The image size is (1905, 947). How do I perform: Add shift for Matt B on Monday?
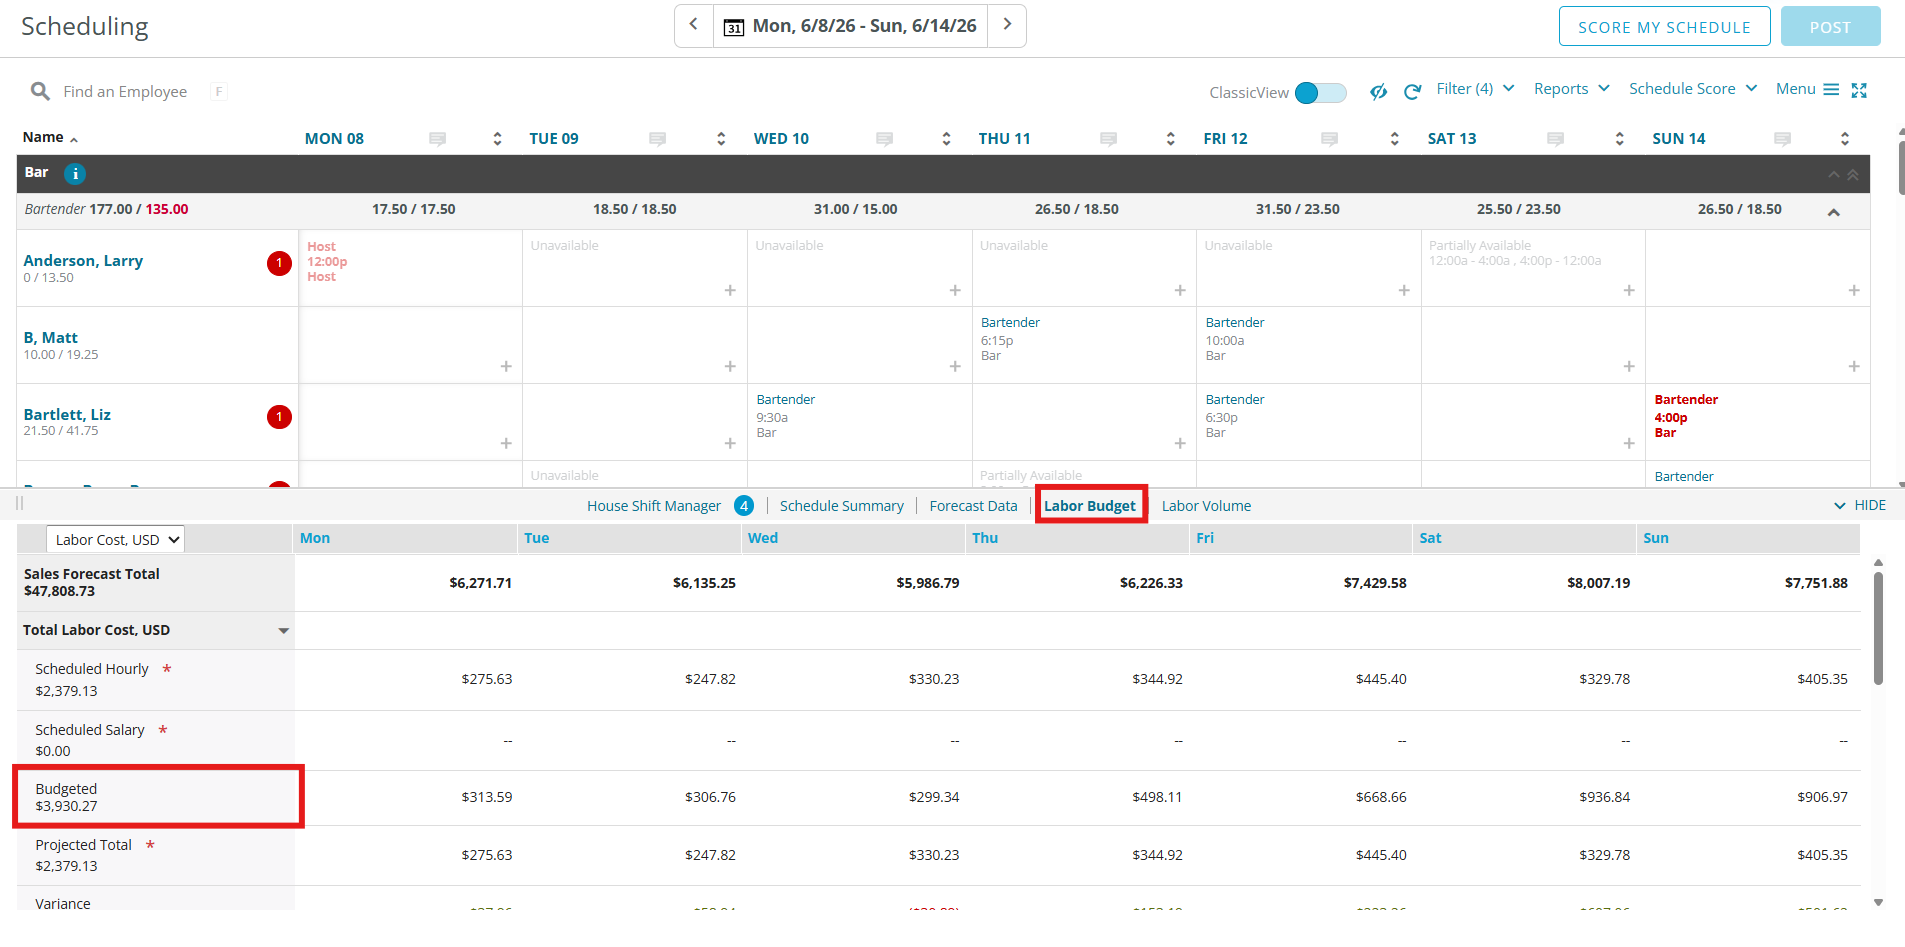[x=506, y=367]
